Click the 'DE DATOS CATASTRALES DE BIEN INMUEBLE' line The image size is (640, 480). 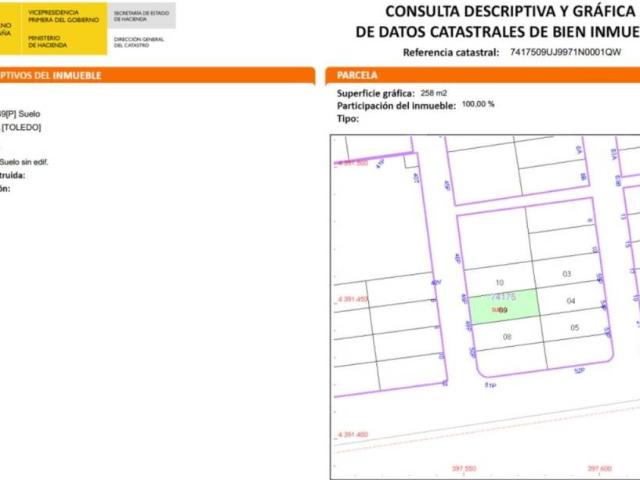point(498,31)
